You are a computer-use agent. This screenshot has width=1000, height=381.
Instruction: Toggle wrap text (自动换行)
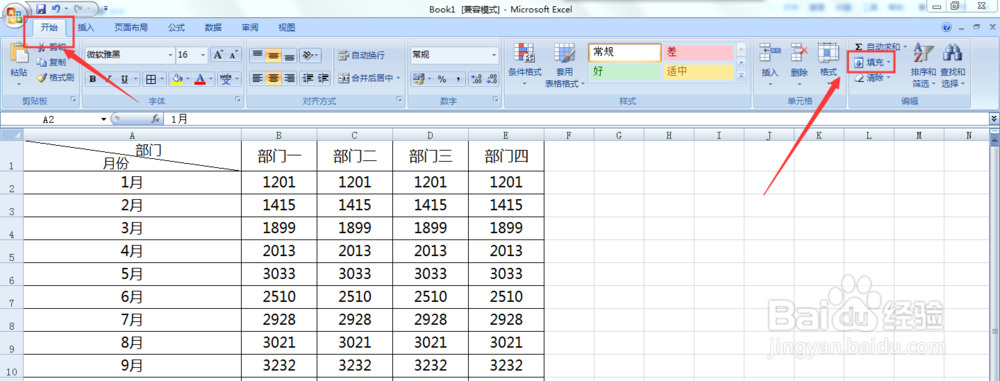362,55
